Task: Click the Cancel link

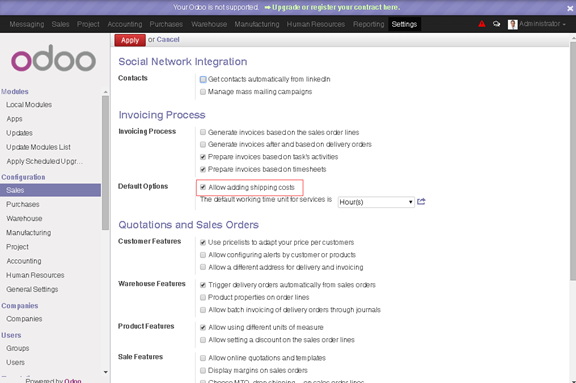Action: click(168, 39)
